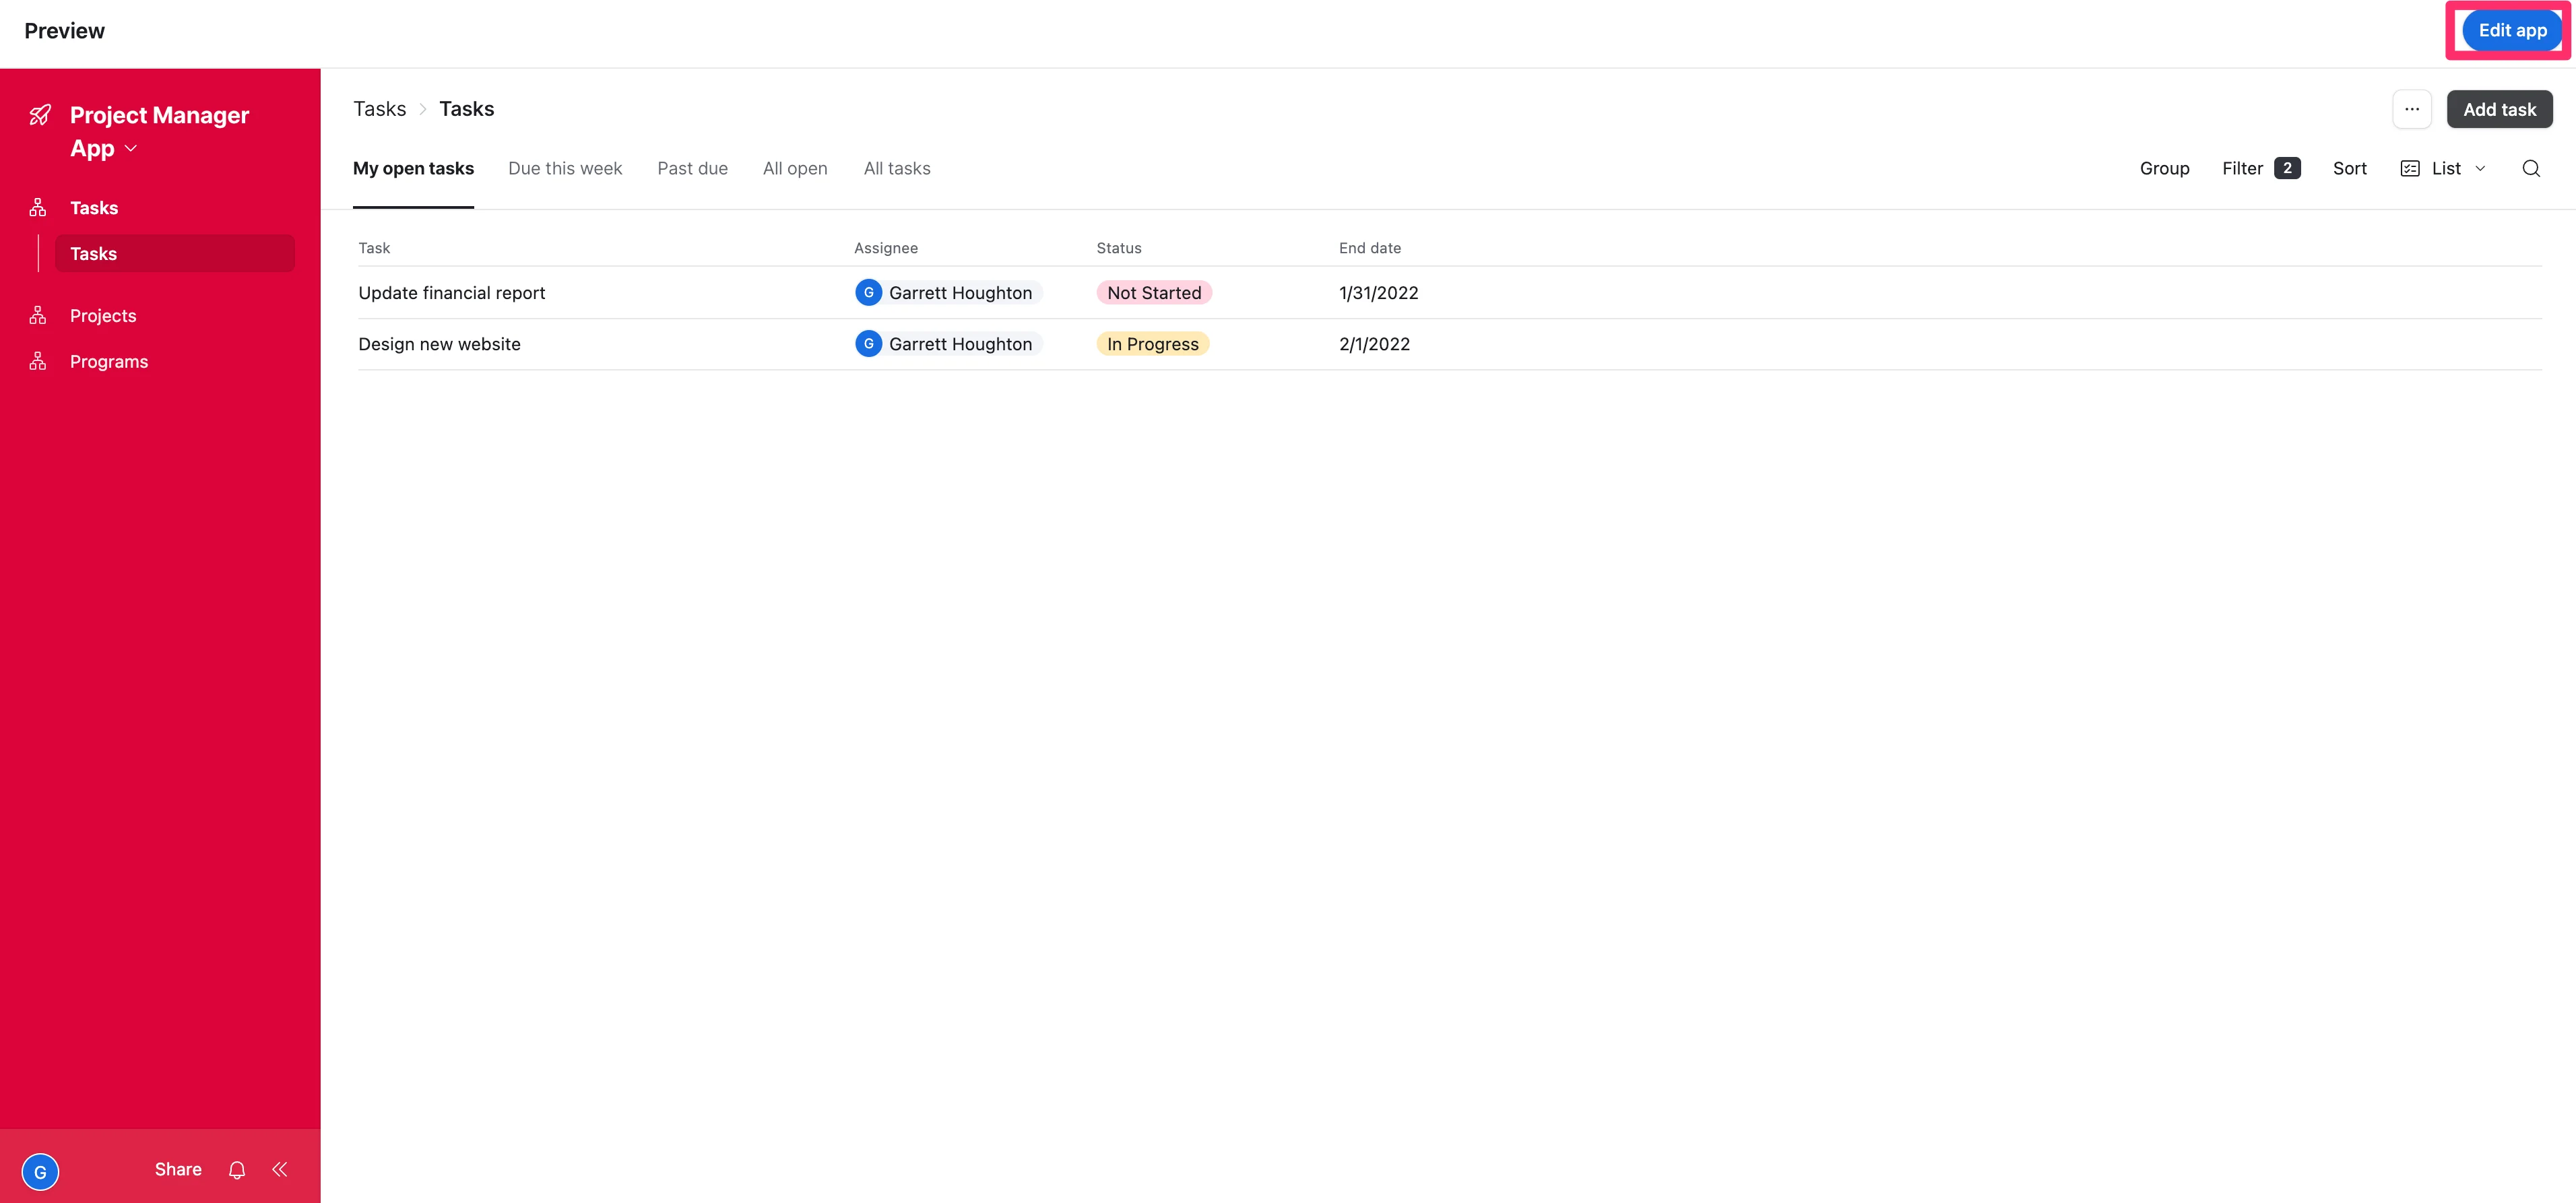Open the Design new website task row

click(440, 344)
